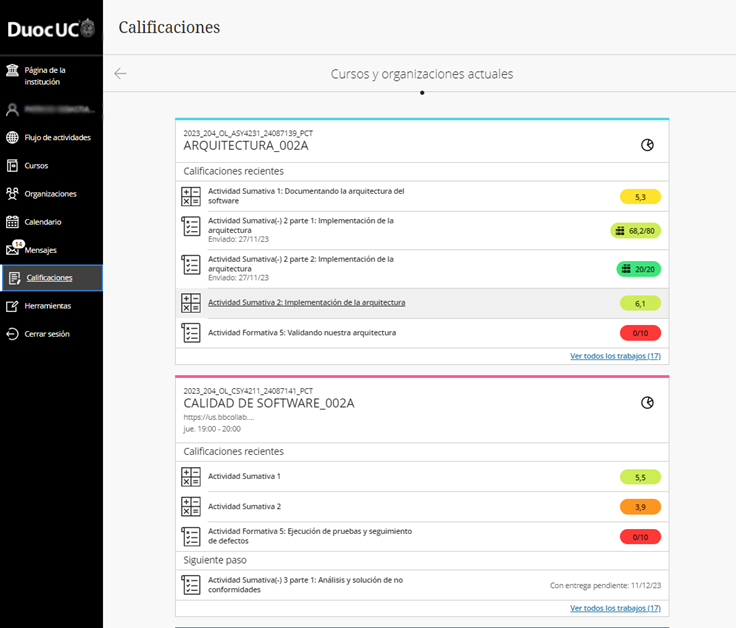736x628 pixels.
Task: Open Actividad Sumativa 1: Documentando la arquitectura
Action: pyautogui.click(x=306, y=196)
